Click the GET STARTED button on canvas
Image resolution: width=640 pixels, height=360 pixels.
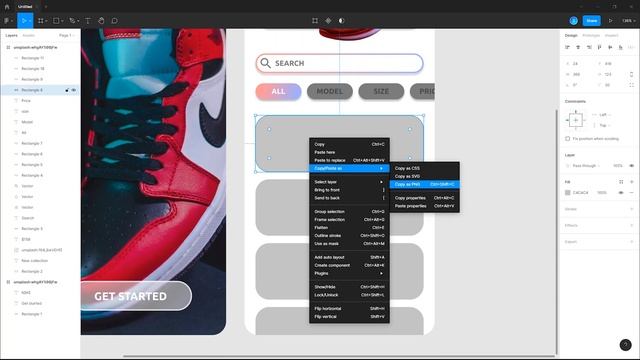pos(136,296)
